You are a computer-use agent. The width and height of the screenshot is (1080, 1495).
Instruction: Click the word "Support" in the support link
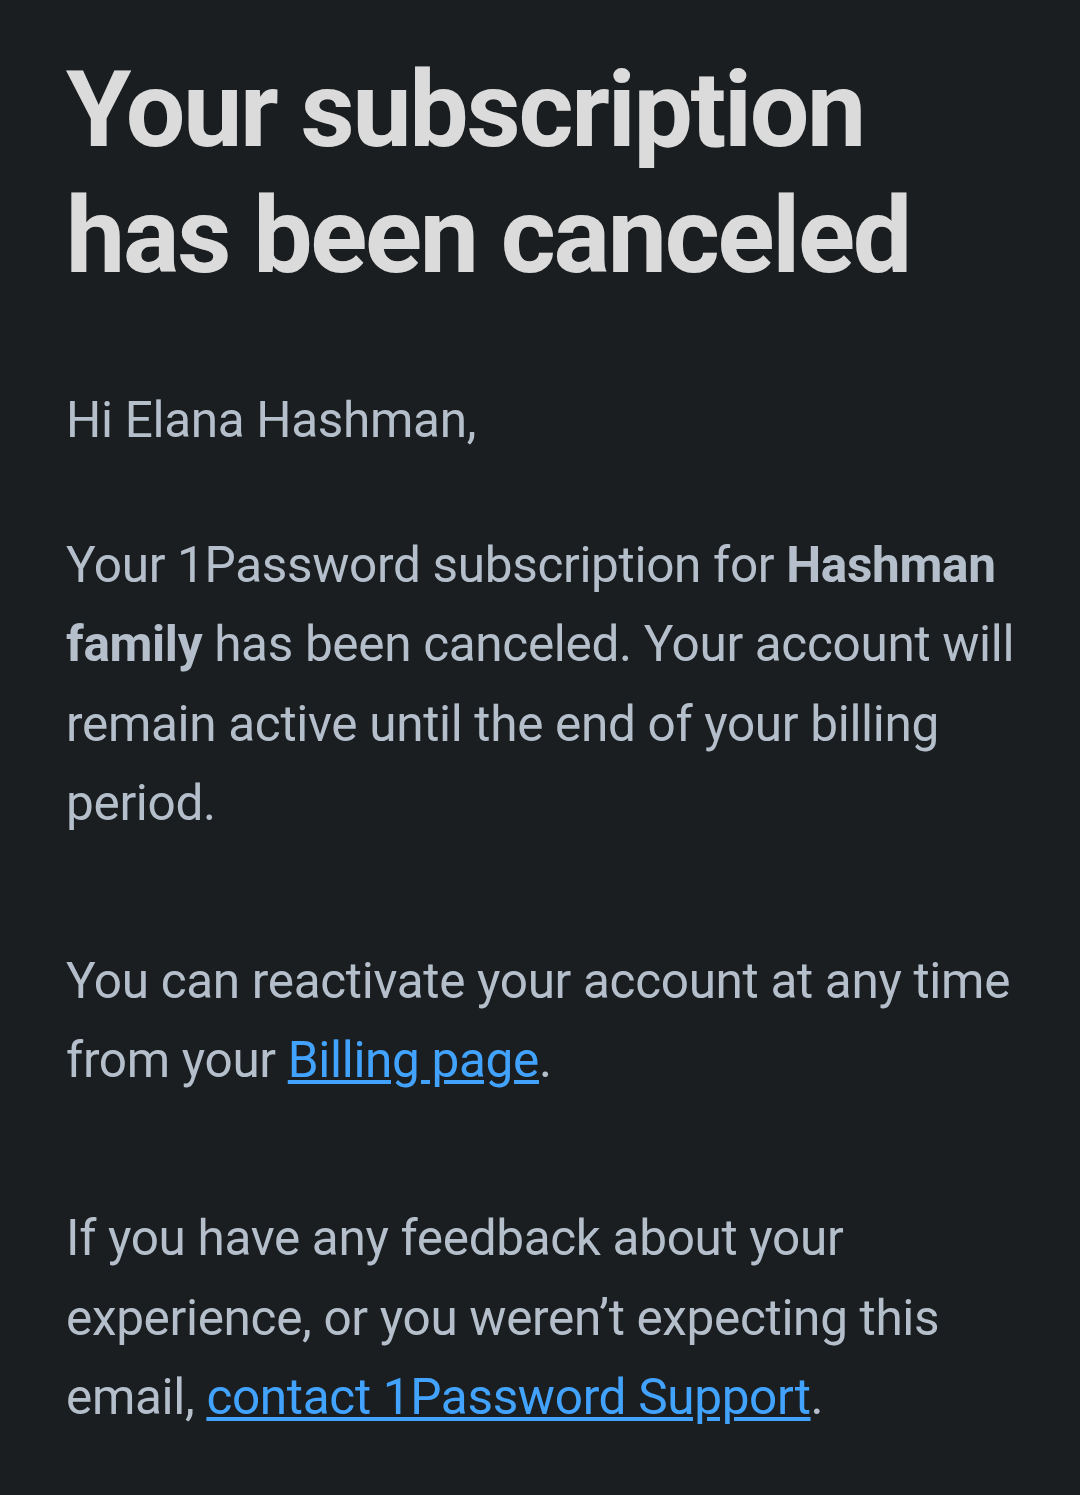click(724, 1398)
